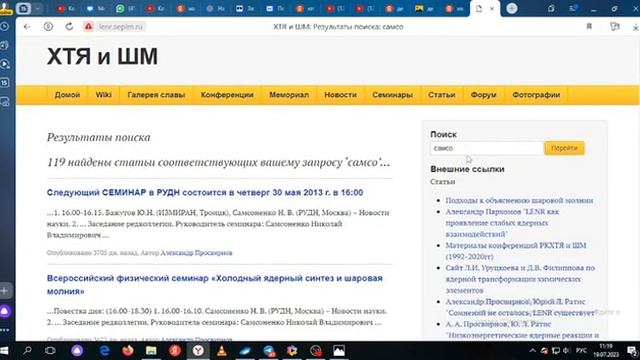This screenshot has width=640, height=360.
Task: Launch the Alice assistant from the sidebar
Action: coord(5,311)
